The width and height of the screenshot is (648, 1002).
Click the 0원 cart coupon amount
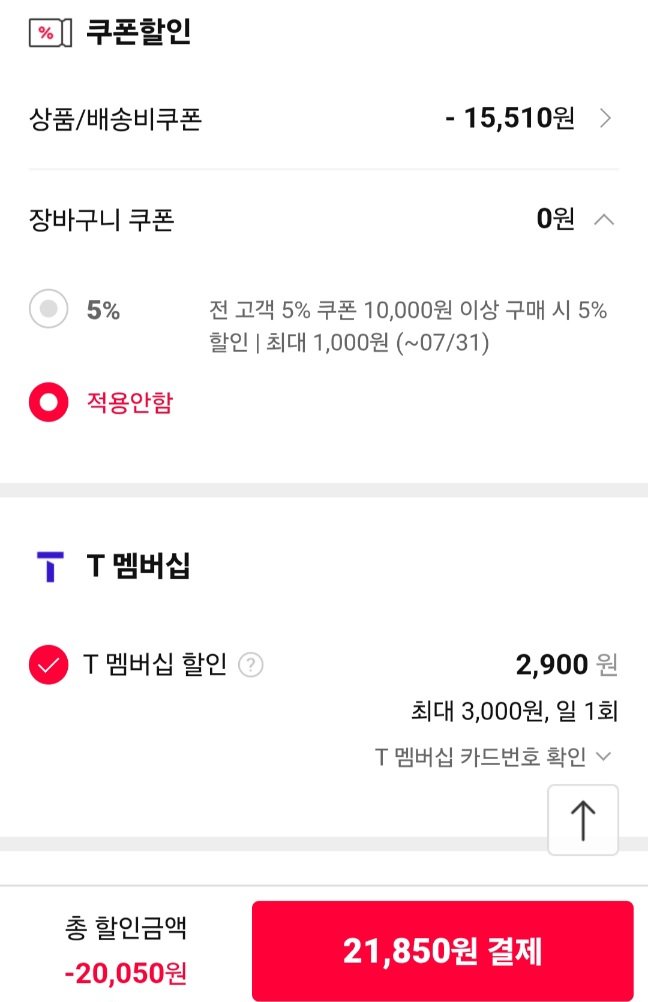pyautogui.click(x=556, y=219)
